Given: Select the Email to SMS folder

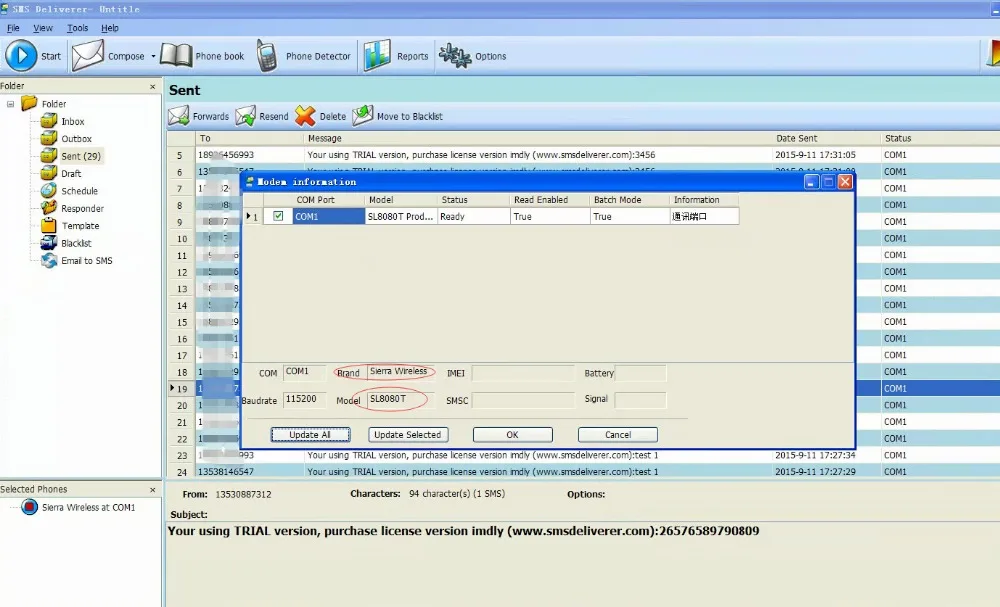Looking at the screenshot, I should tap(86, 261).
